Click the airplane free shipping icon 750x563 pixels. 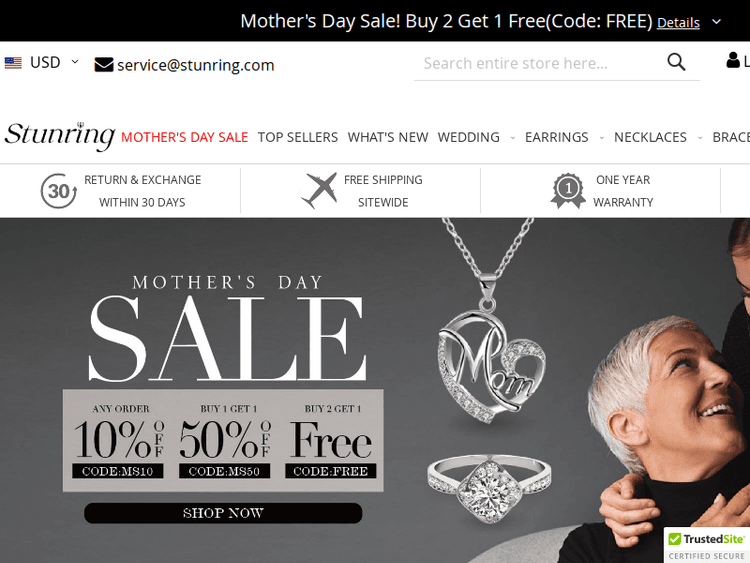click(319, 191)
